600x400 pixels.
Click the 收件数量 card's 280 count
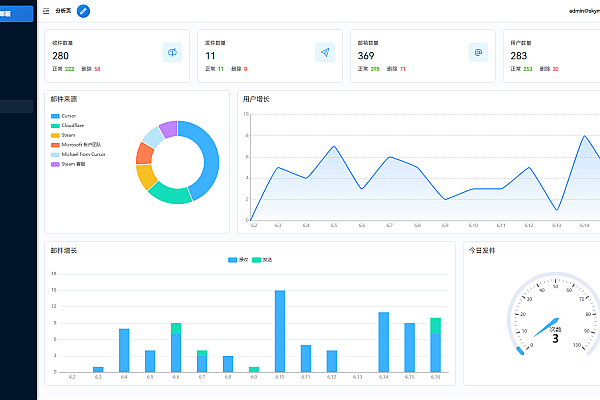pos(60,56)
